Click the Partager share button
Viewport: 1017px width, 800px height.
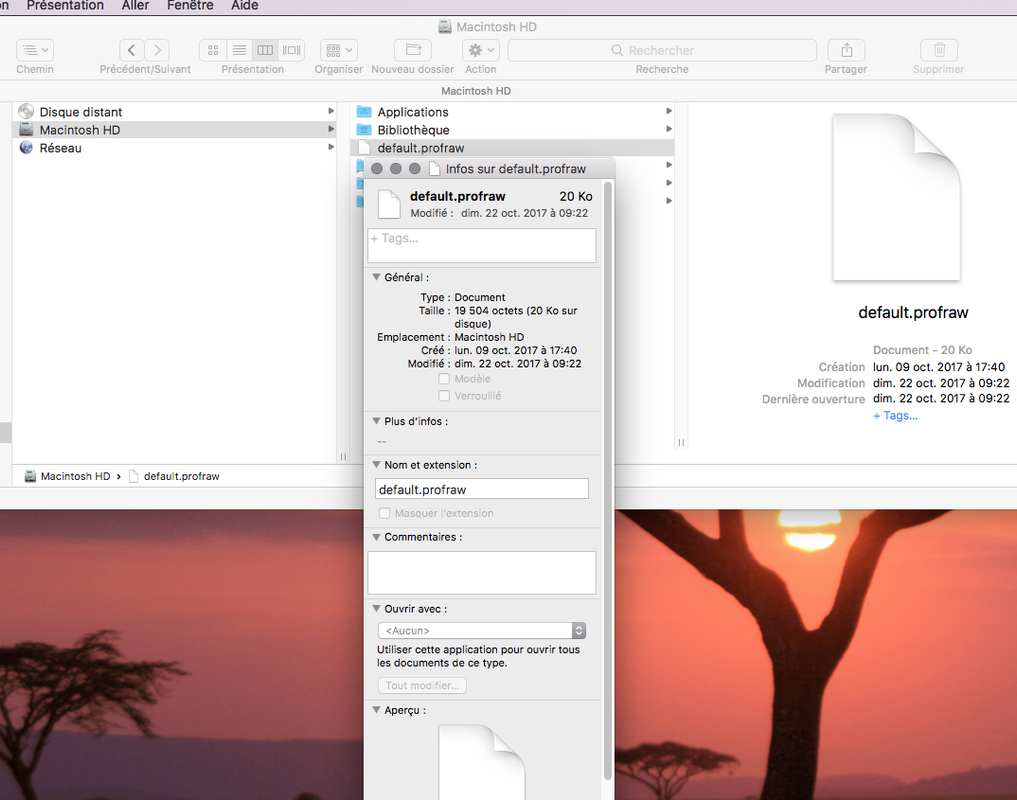[x=846, y=50]
